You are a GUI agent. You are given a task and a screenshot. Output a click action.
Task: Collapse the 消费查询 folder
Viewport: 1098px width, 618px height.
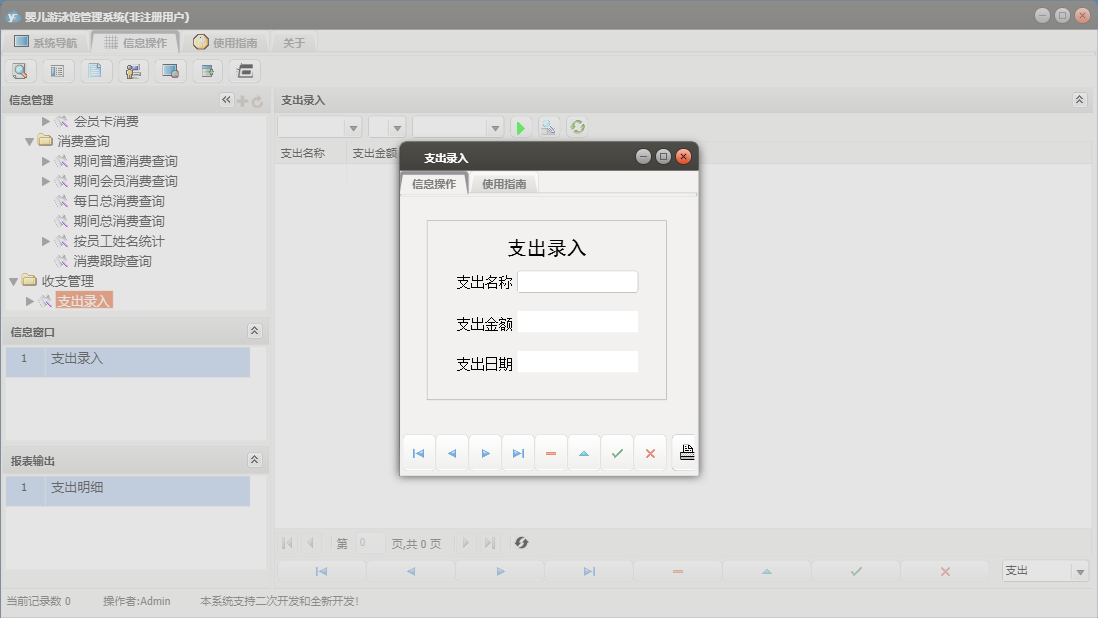pyautogui.click(x=30, y=140)
